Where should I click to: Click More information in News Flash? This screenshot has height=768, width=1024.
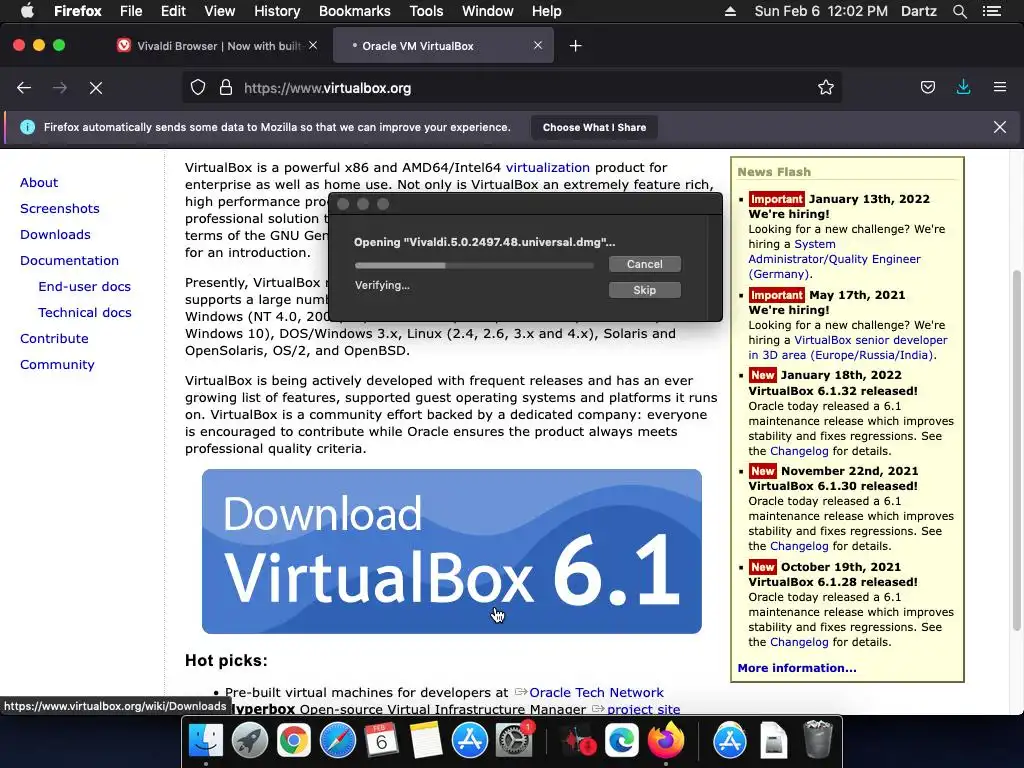[797, 668]
